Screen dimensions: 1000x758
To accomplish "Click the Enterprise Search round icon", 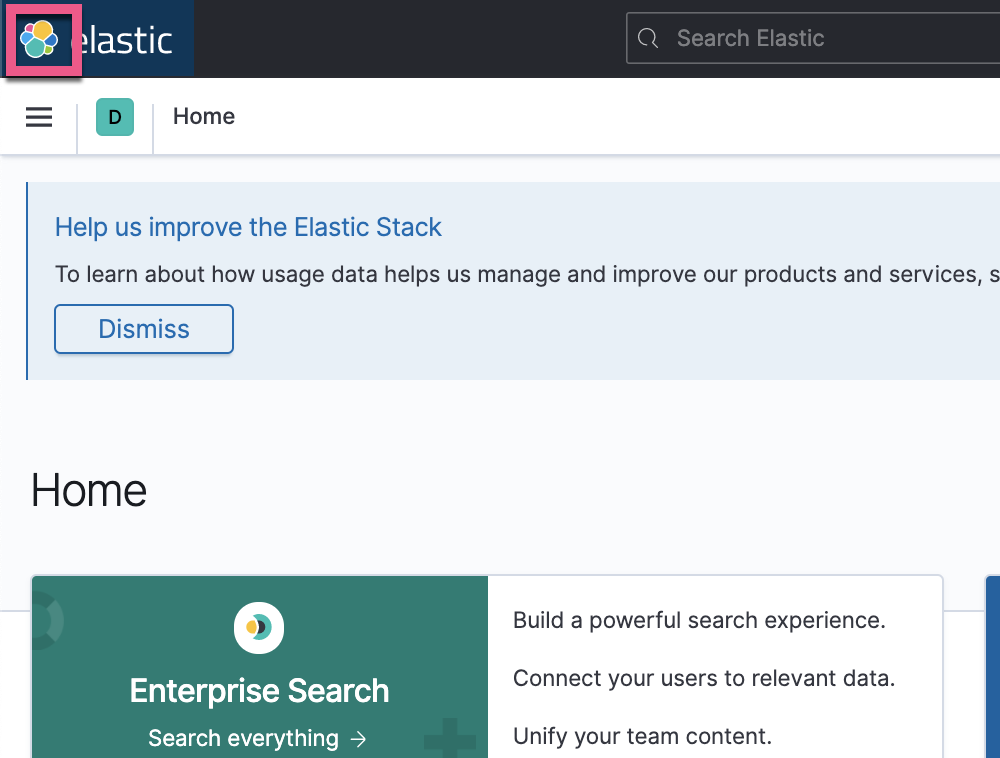I will click(259, 628).
